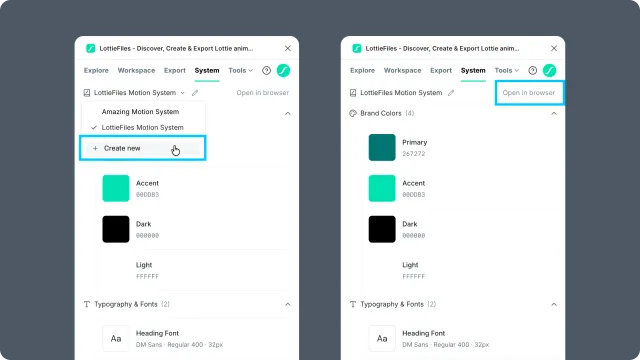Click Create new in system dropdown
Image resolution: width=640 pixels, height=360 pixels.
(142, 148)
